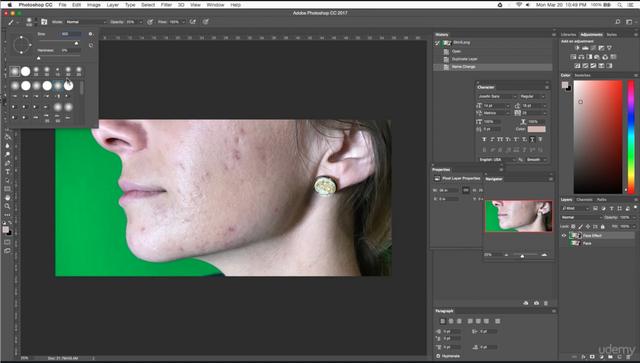Select the second hard round brush preset

26,71
